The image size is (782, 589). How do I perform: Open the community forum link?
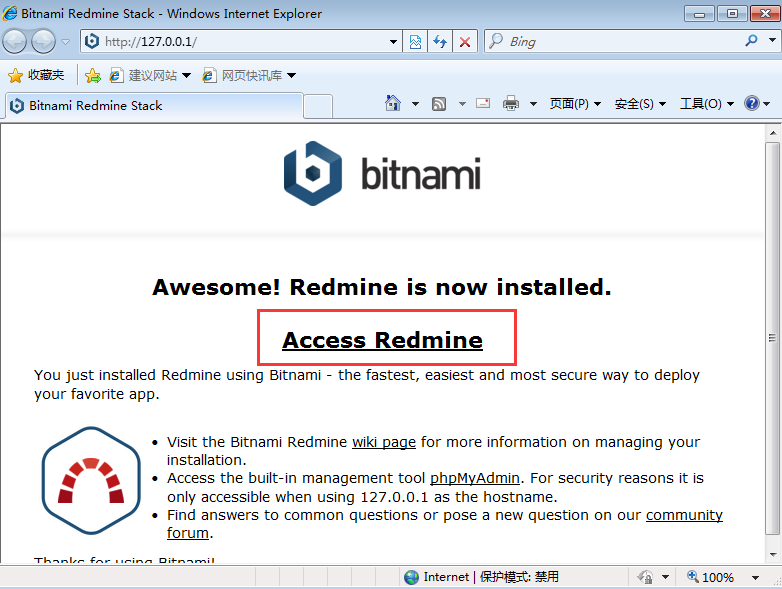point(684,515)
